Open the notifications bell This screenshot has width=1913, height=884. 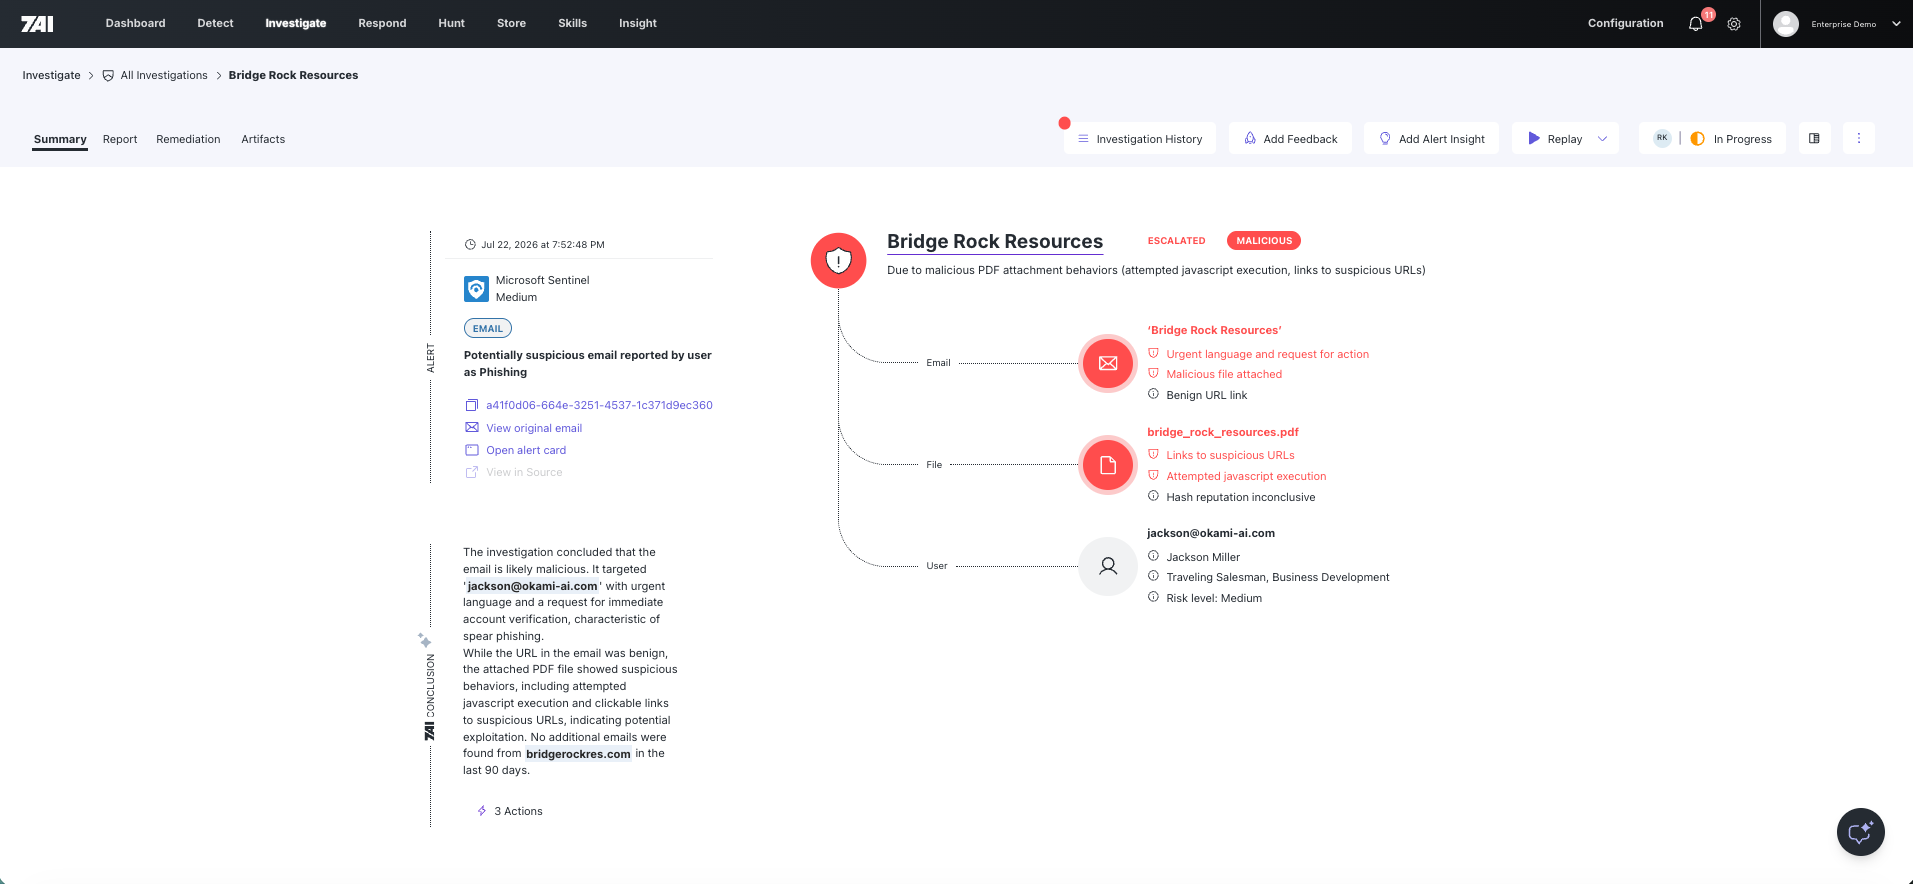(1695, 24)
